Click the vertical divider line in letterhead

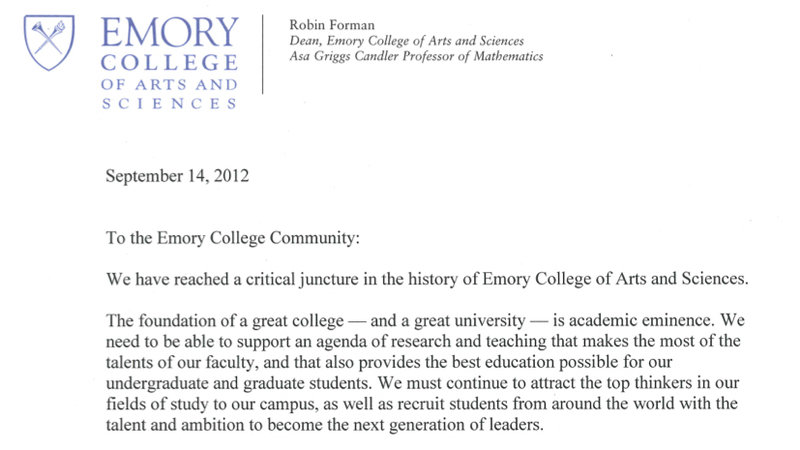[x=263, y=57]
